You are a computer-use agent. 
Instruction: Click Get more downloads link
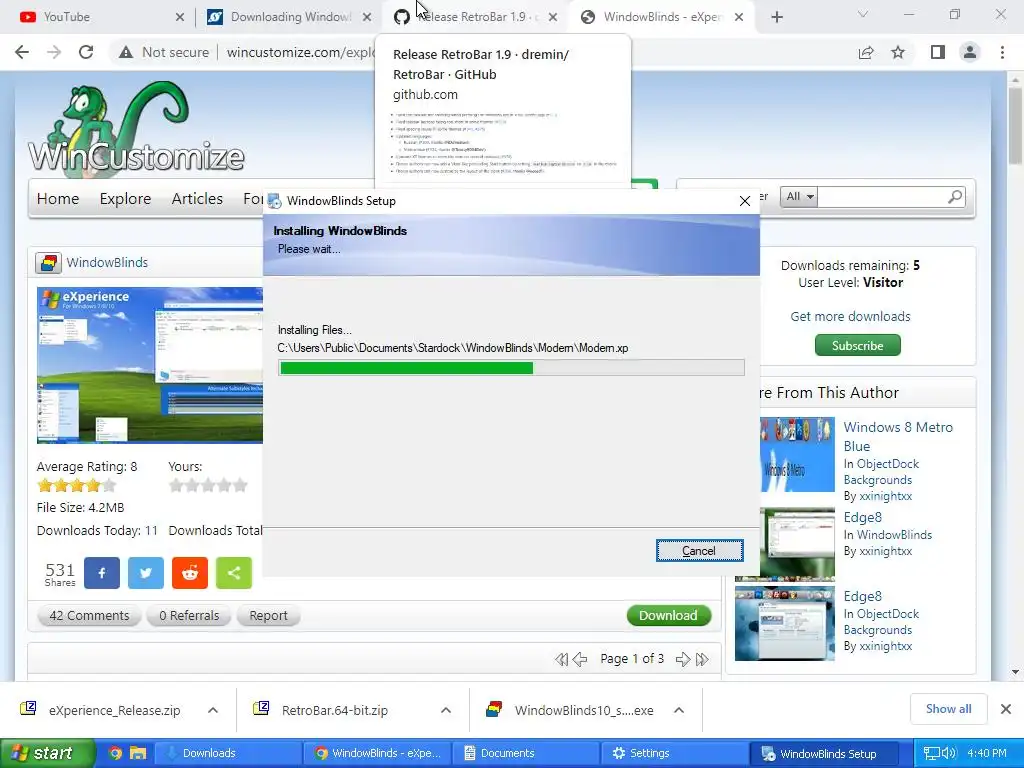point(850,316)
